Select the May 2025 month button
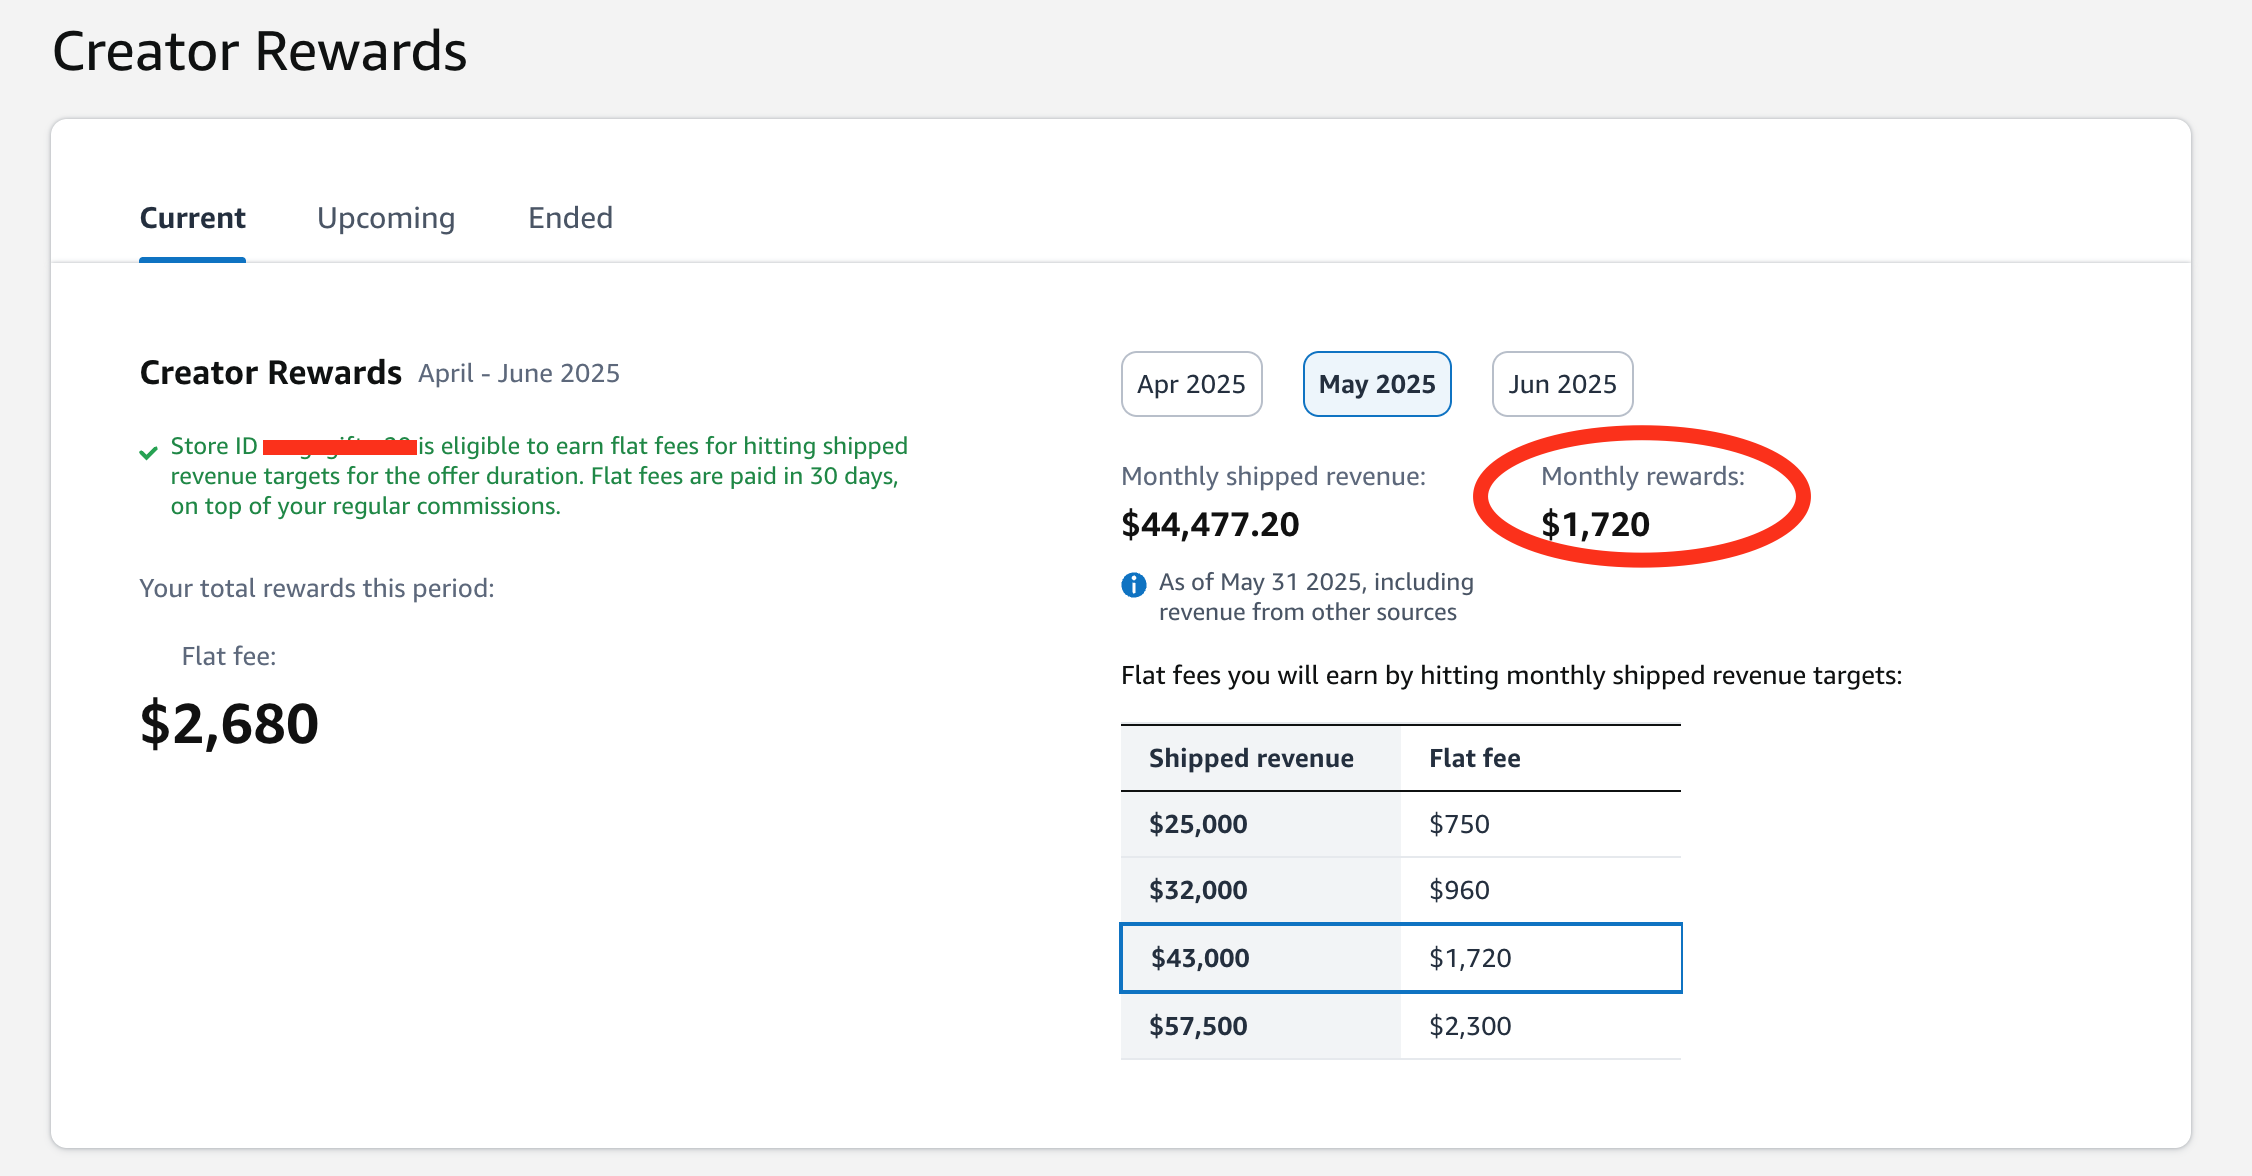 [x=1376, y=384]
